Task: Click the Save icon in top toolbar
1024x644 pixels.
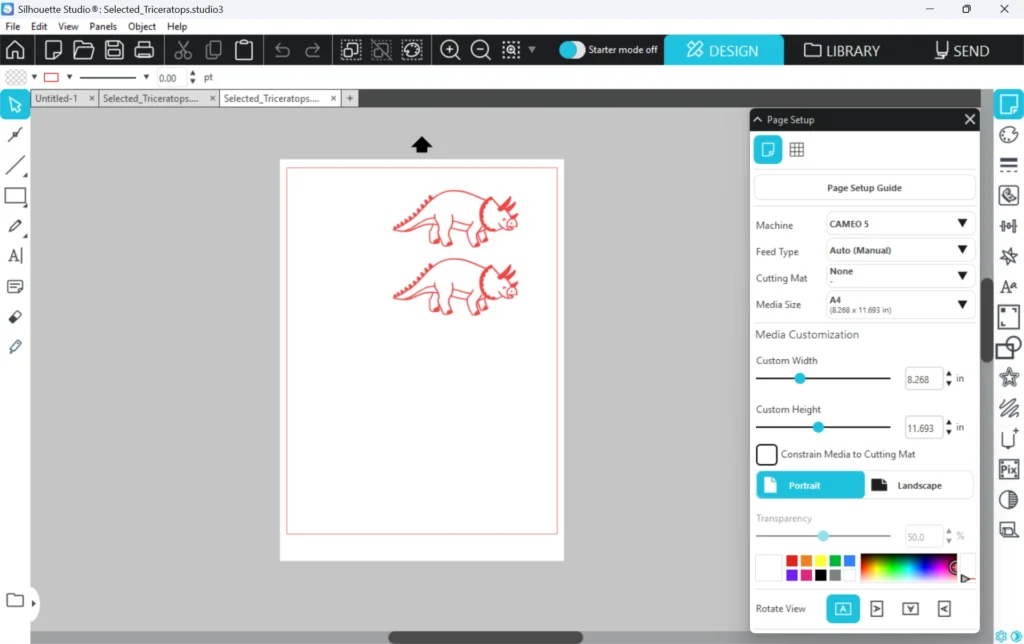Action: 114,50
